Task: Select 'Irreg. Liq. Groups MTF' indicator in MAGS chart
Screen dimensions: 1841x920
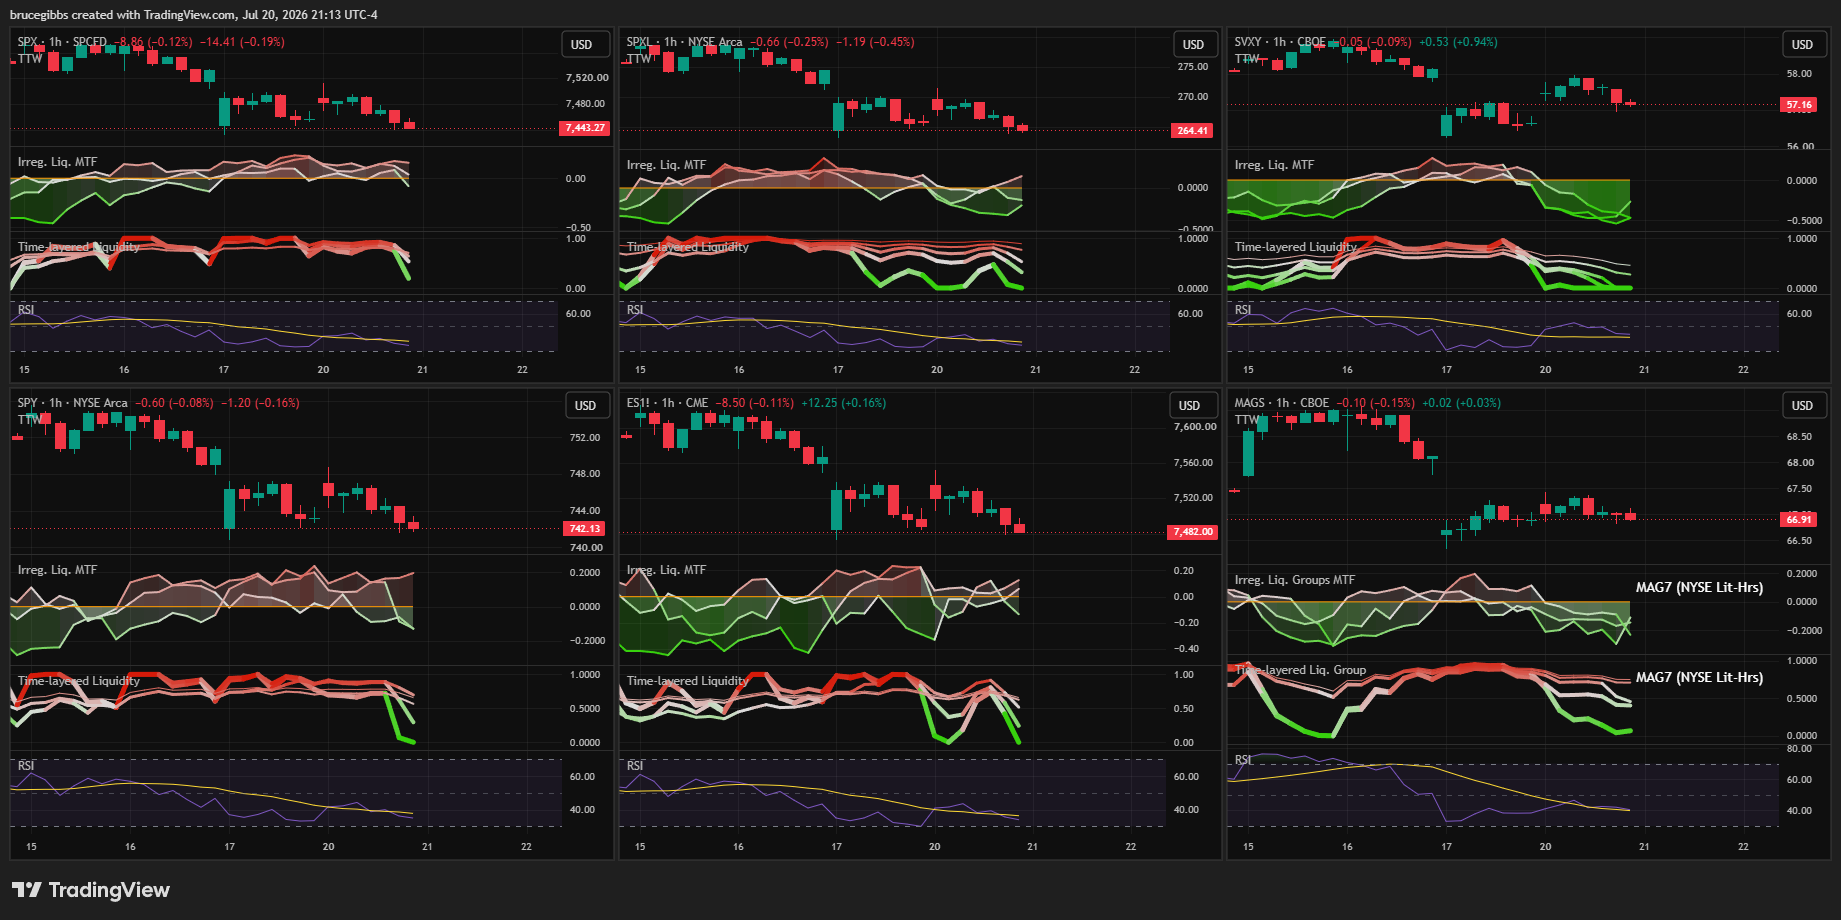Action: [x=1295, y=580]
